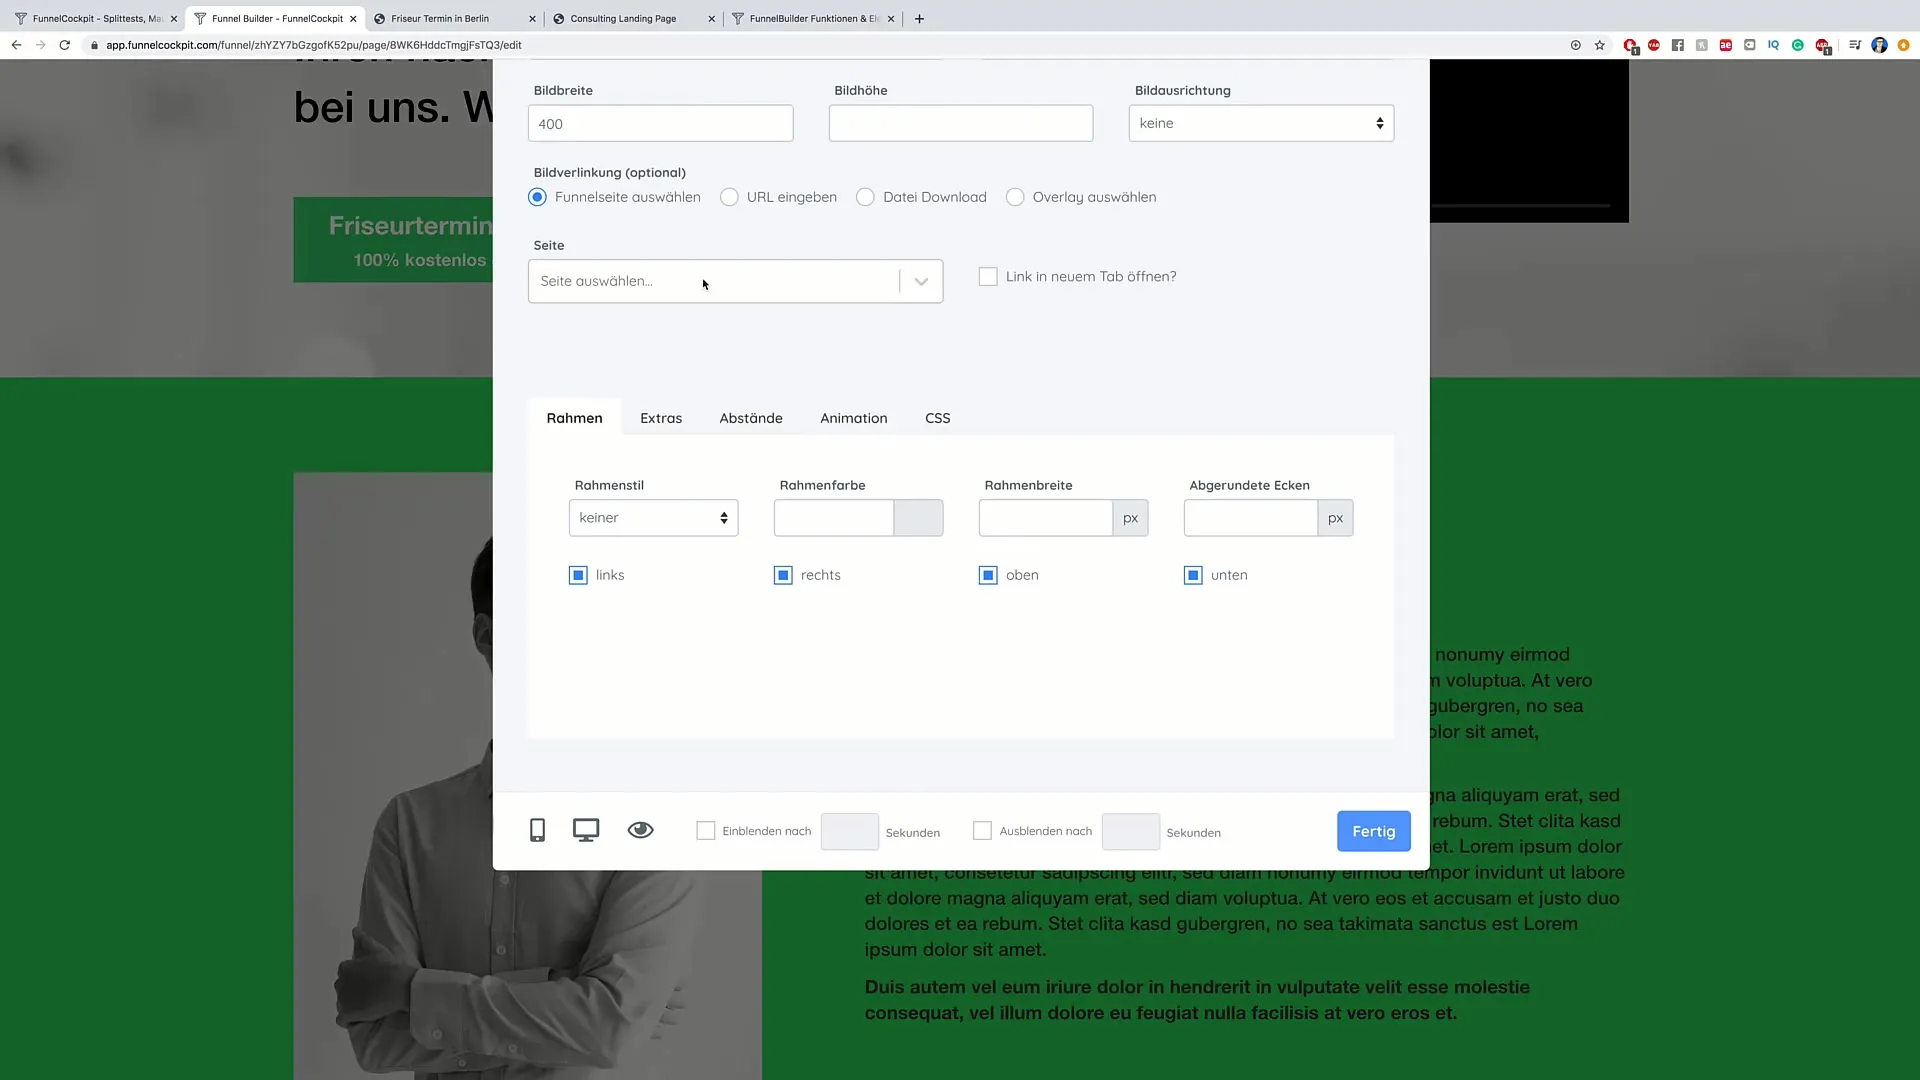Image resolution: width=1920 pixels, height=1080 pixels.
Task: Click the Abgerundete Ecken input field
Action: click(x=1251, y=518)
